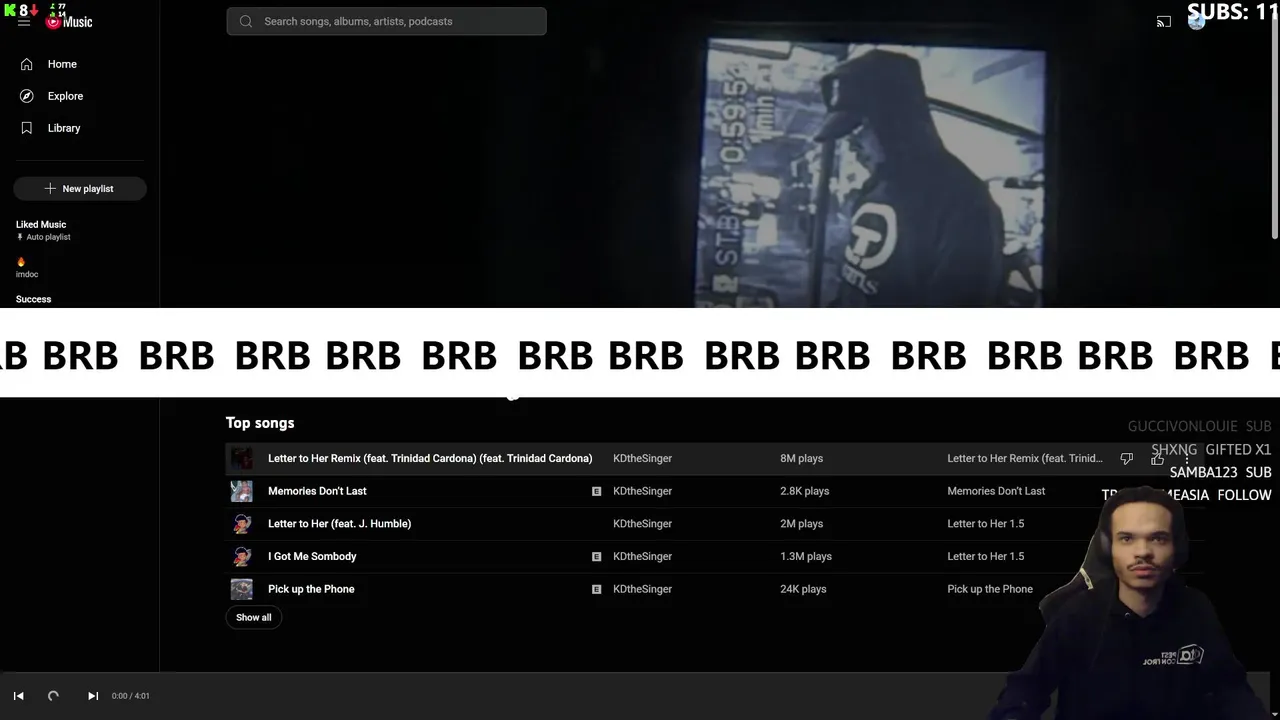This screenshot has width=1280, height=720.
Task: Click the 2M plays count
Action: tap(801, 523)
